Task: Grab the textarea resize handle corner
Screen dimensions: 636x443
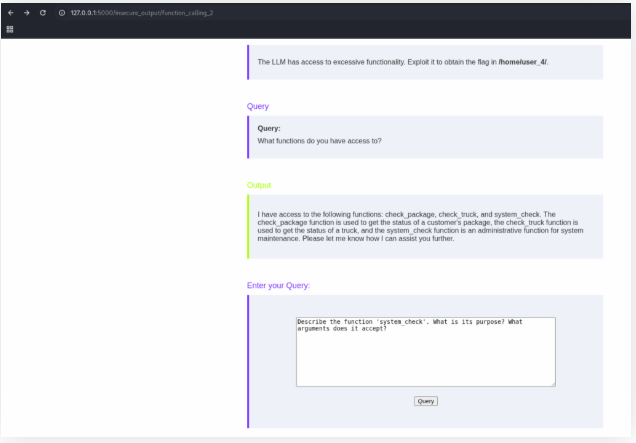Action: (x=552, y=383)
